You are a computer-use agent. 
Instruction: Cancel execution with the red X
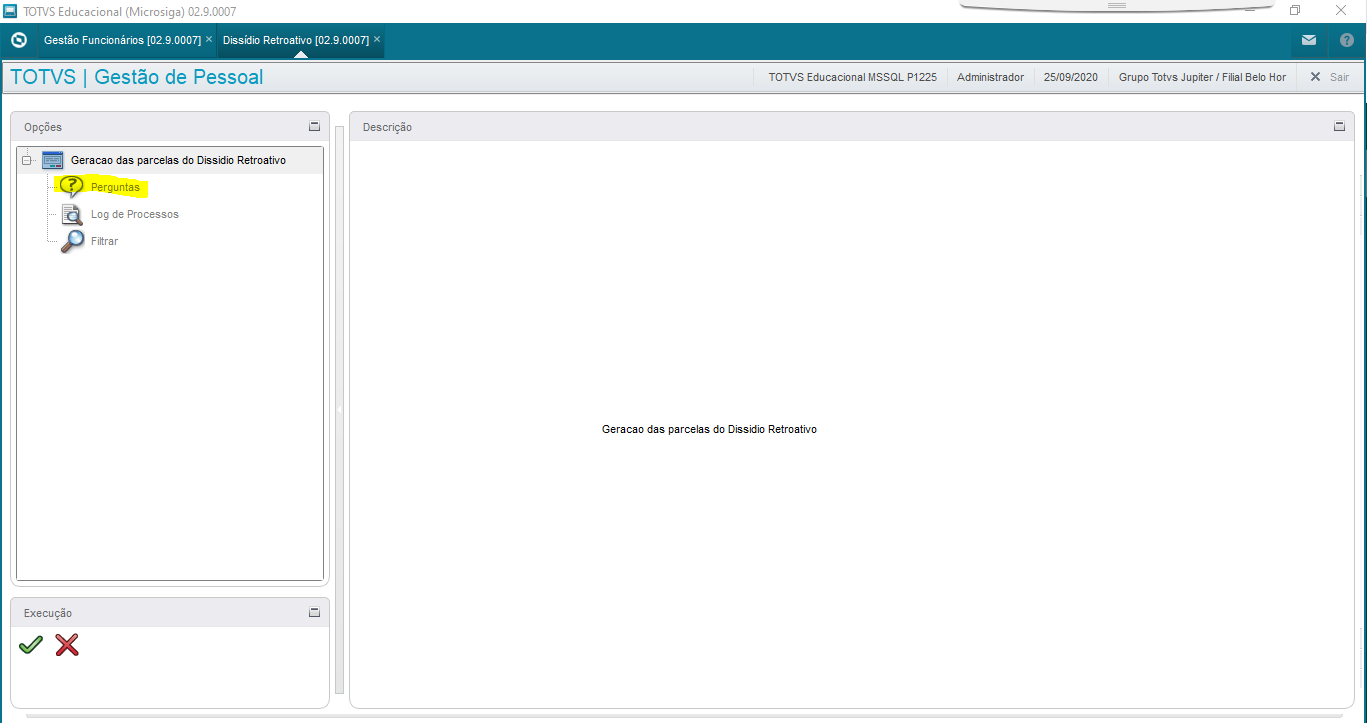point(67,645)
